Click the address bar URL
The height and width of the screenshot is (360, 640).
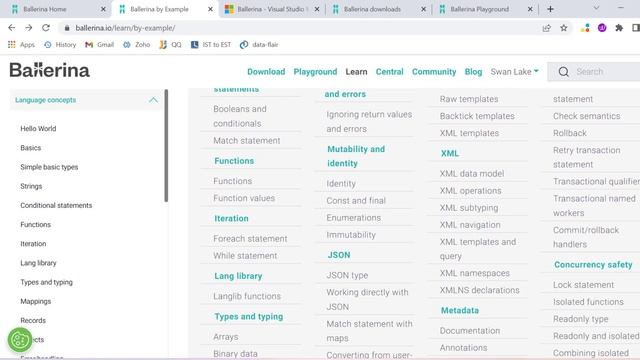(125, 28)
